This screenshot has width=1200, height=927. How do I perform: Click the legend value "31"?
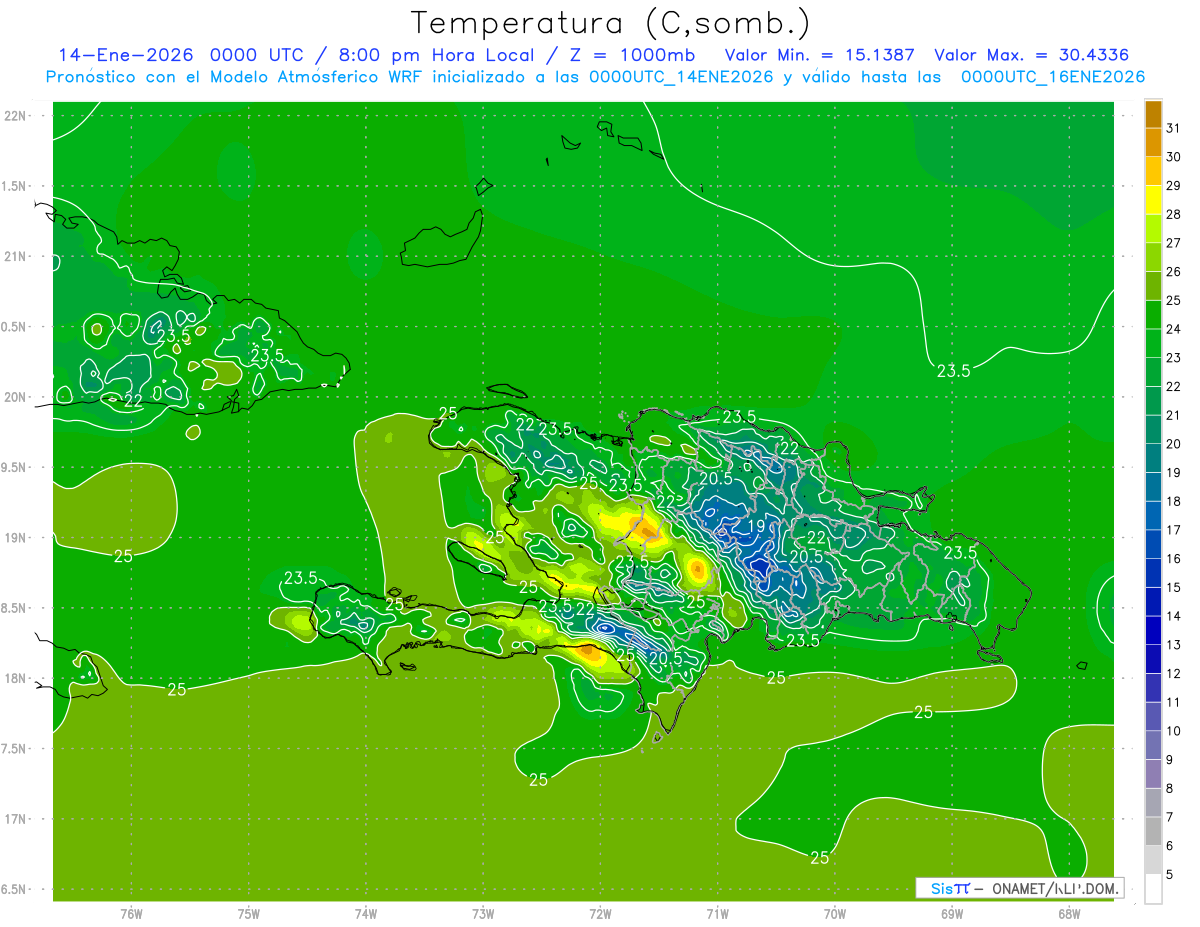click(x=1173, y=128)
